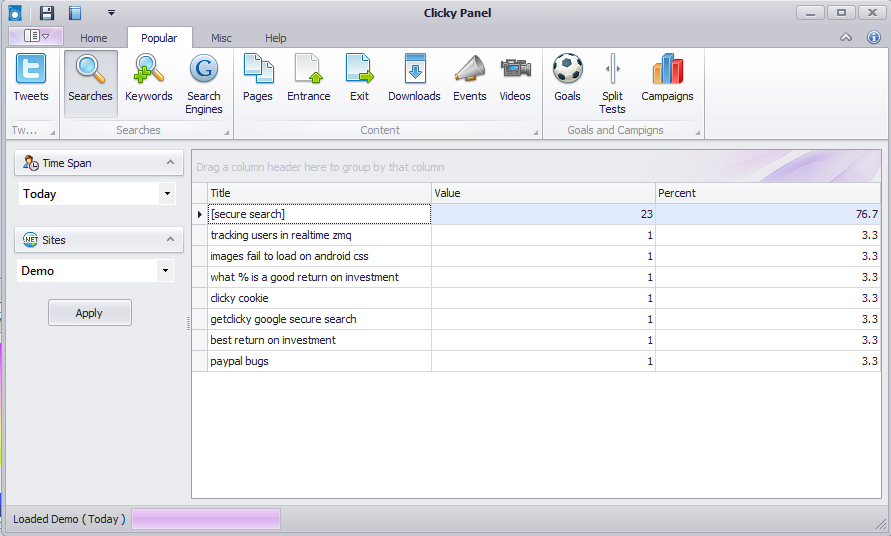This screenshot has height=536, width=891.
Task: Click the blue panel icon in quick access toolbar
Action: click(x=75, y=13)
